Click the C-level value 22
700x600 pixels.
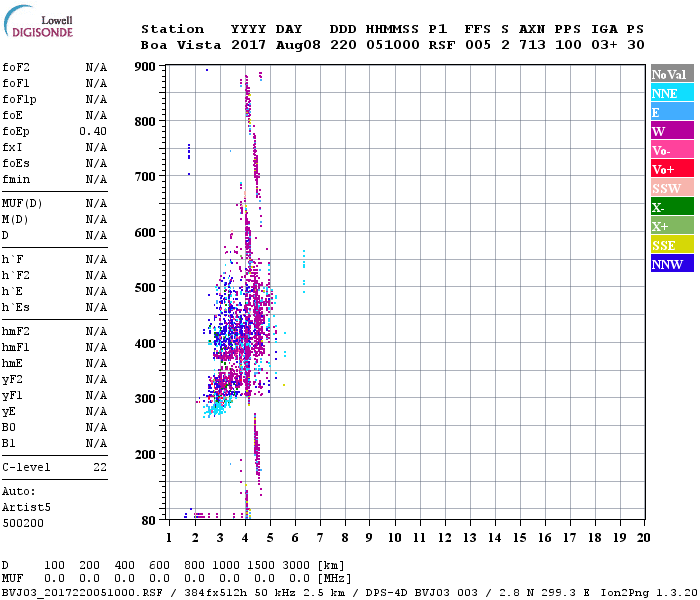click(100, 467)
